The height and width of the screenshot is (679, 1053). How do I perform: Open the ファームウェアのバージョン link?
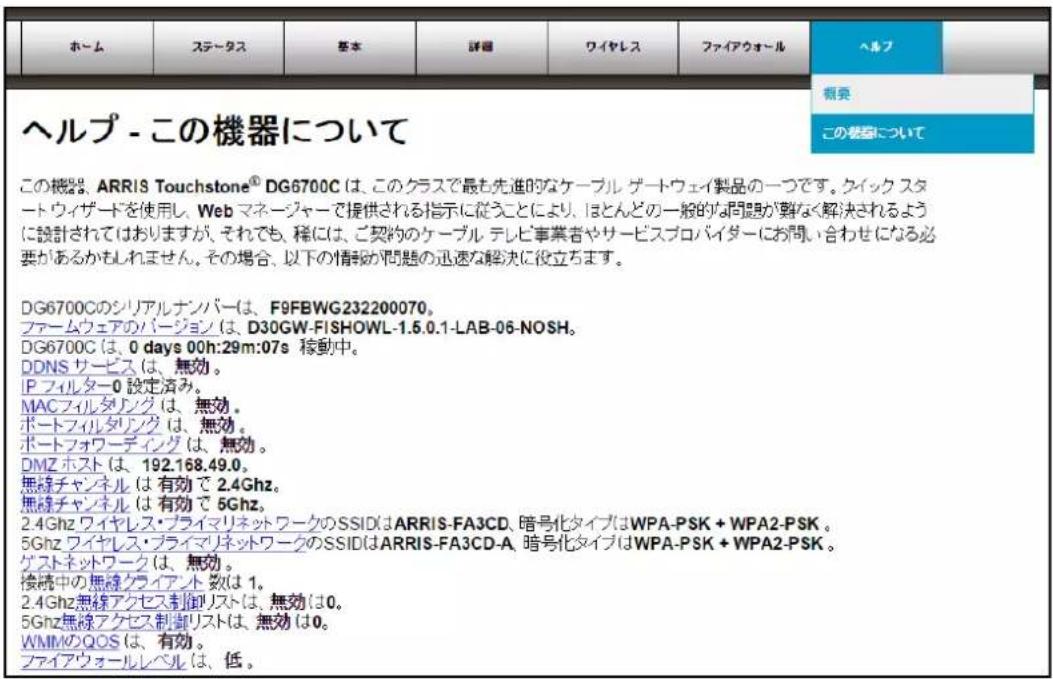point(118,328)
